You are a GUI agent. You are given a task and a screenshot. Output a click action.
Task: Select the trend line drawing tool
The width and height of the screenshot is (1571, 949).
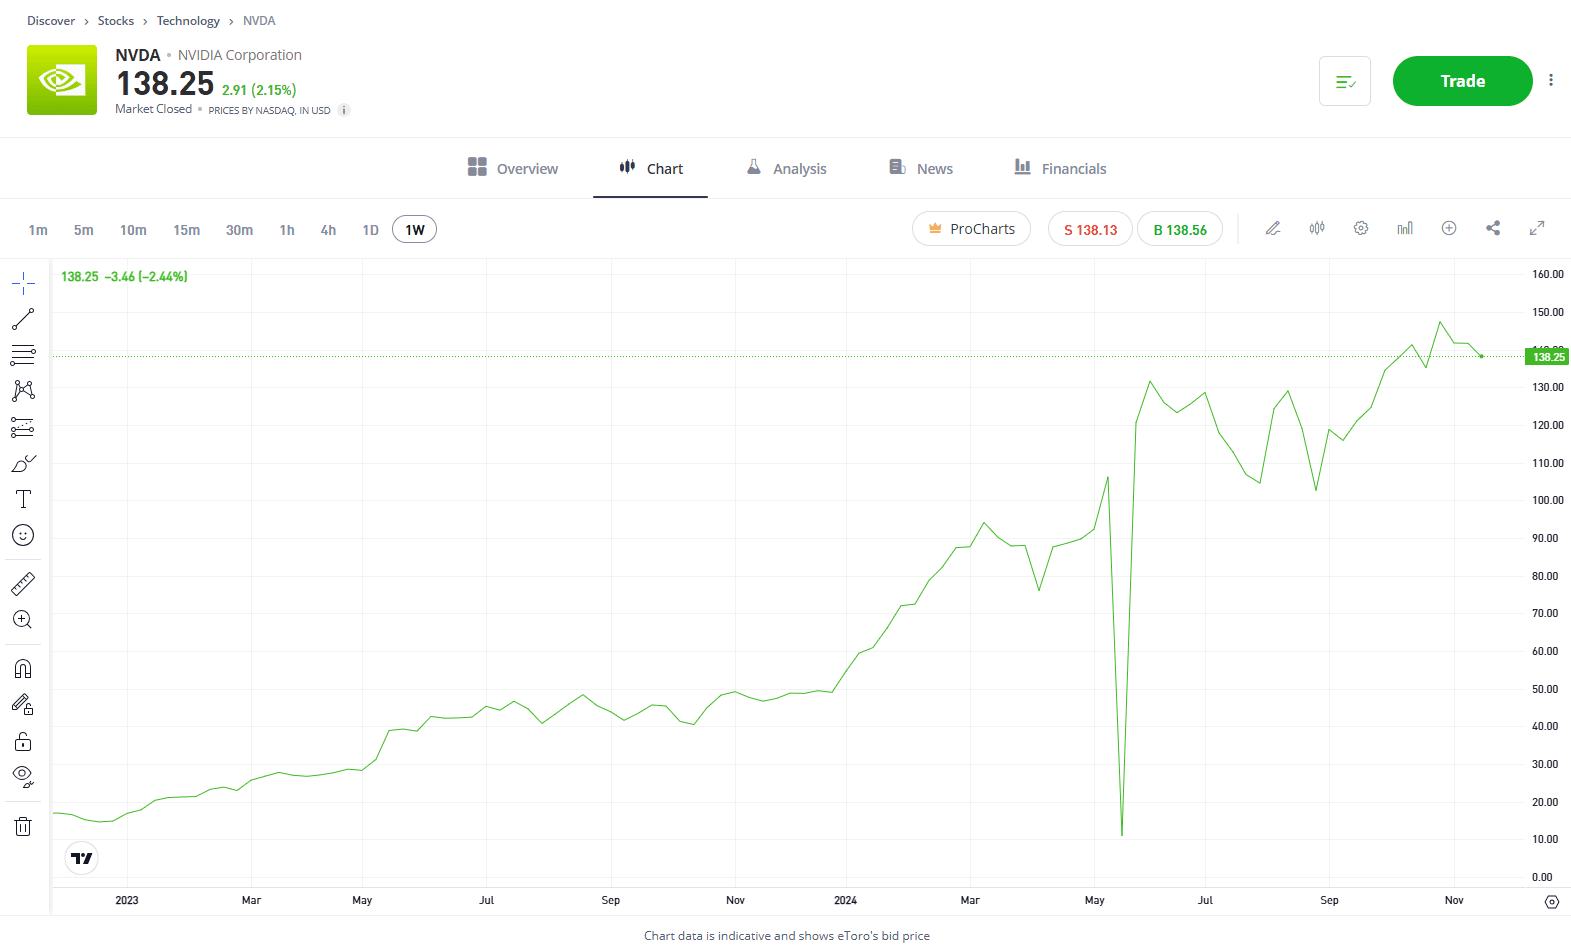pyautogui.click(x=23, y=319)
